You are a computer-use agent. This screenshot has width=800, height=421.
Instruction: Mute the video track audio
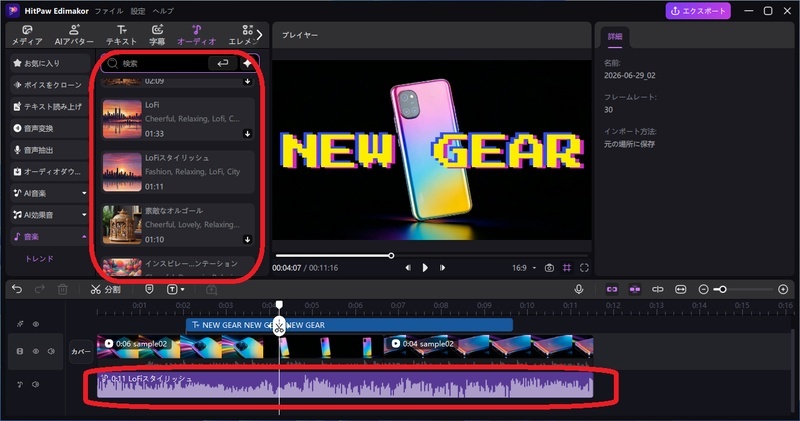pyautogui.click(x=51, y=351)
